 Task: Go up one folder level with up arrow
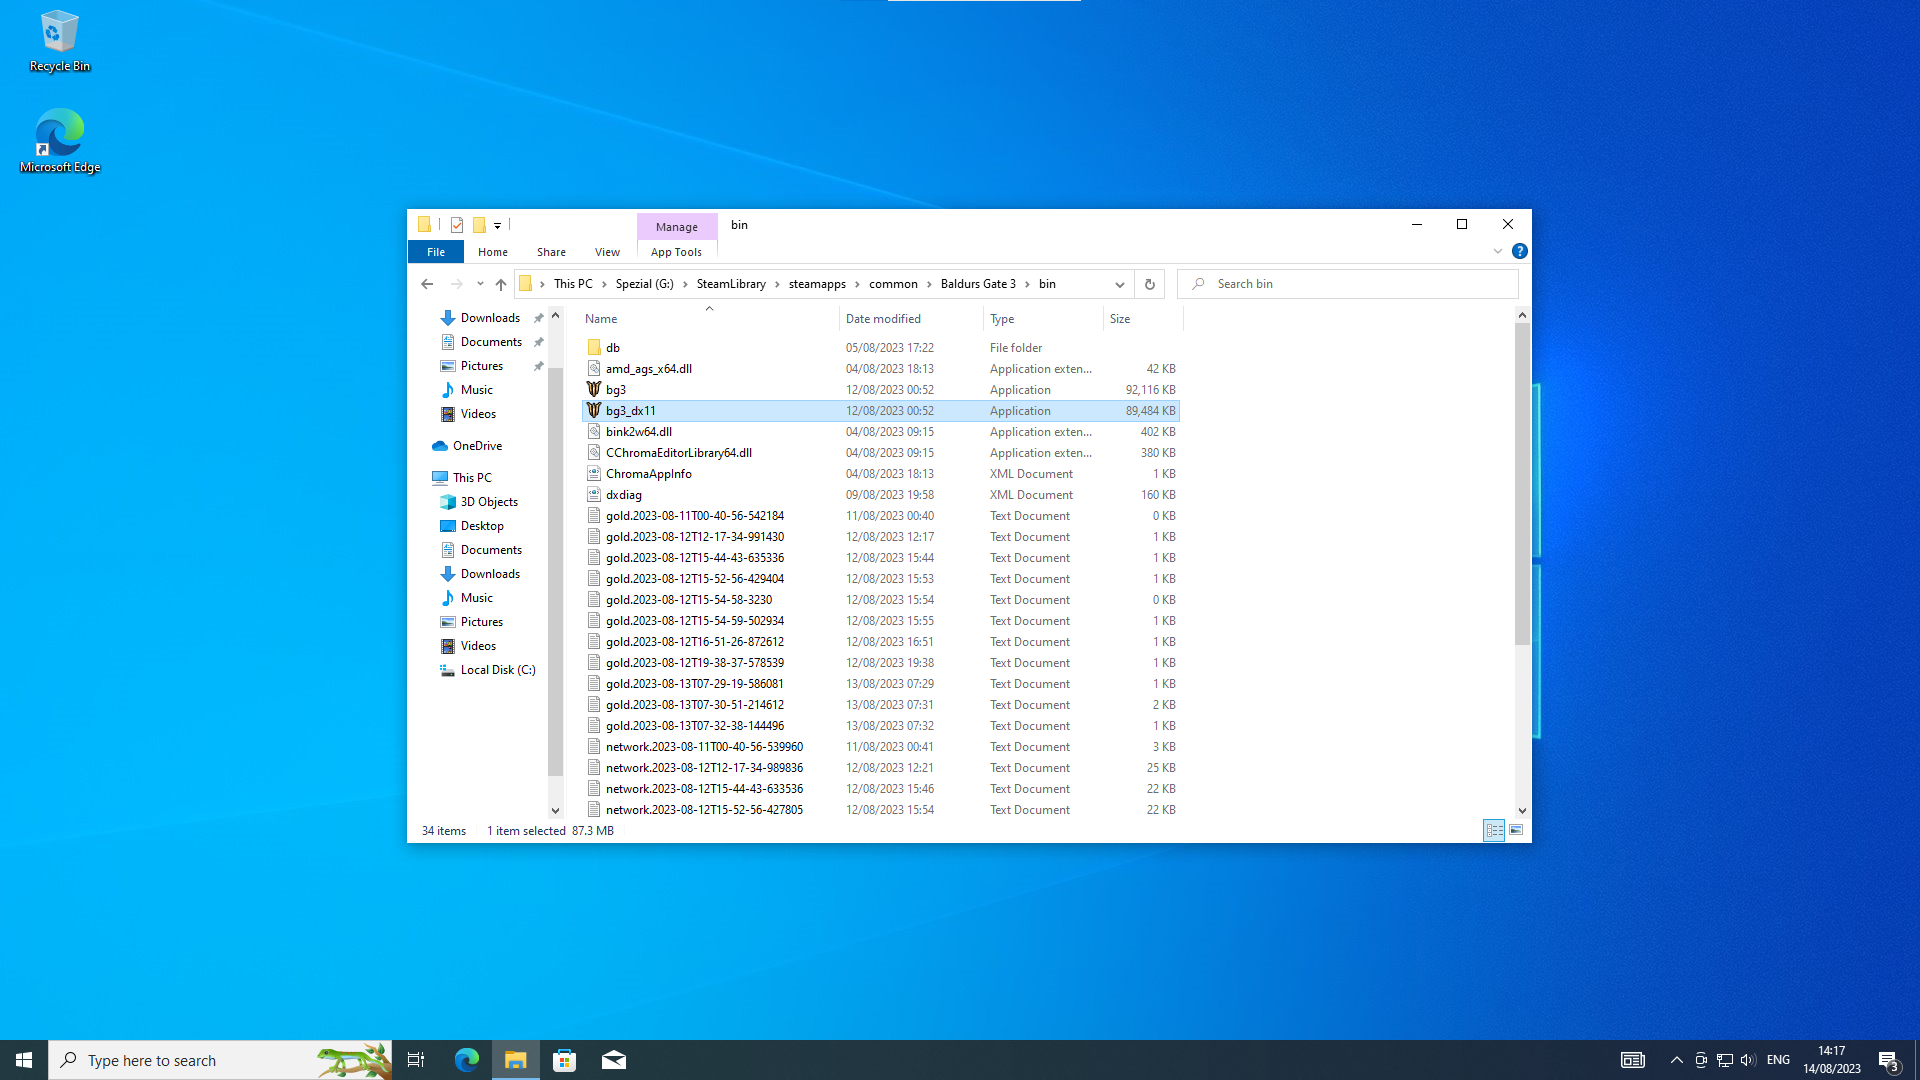coord(501,284)
